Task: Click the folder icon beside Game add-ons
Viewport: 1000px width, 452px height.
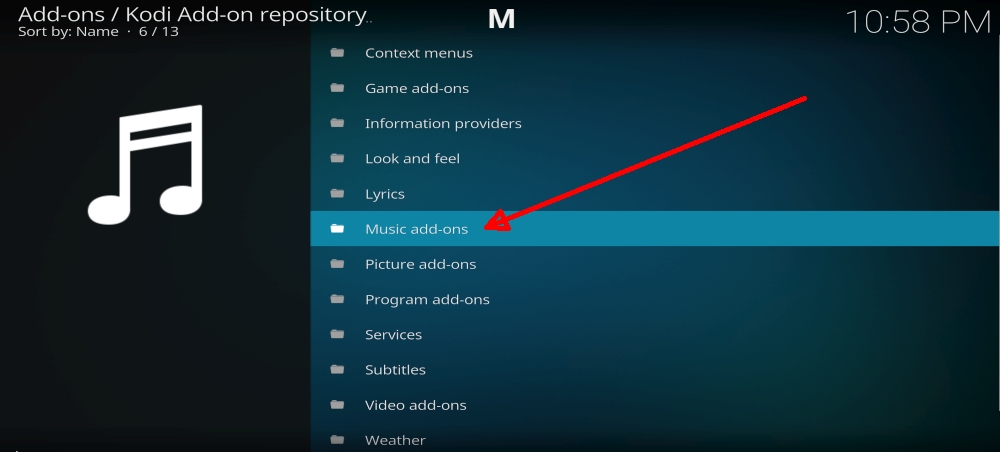Action: [x=337, y=87]
